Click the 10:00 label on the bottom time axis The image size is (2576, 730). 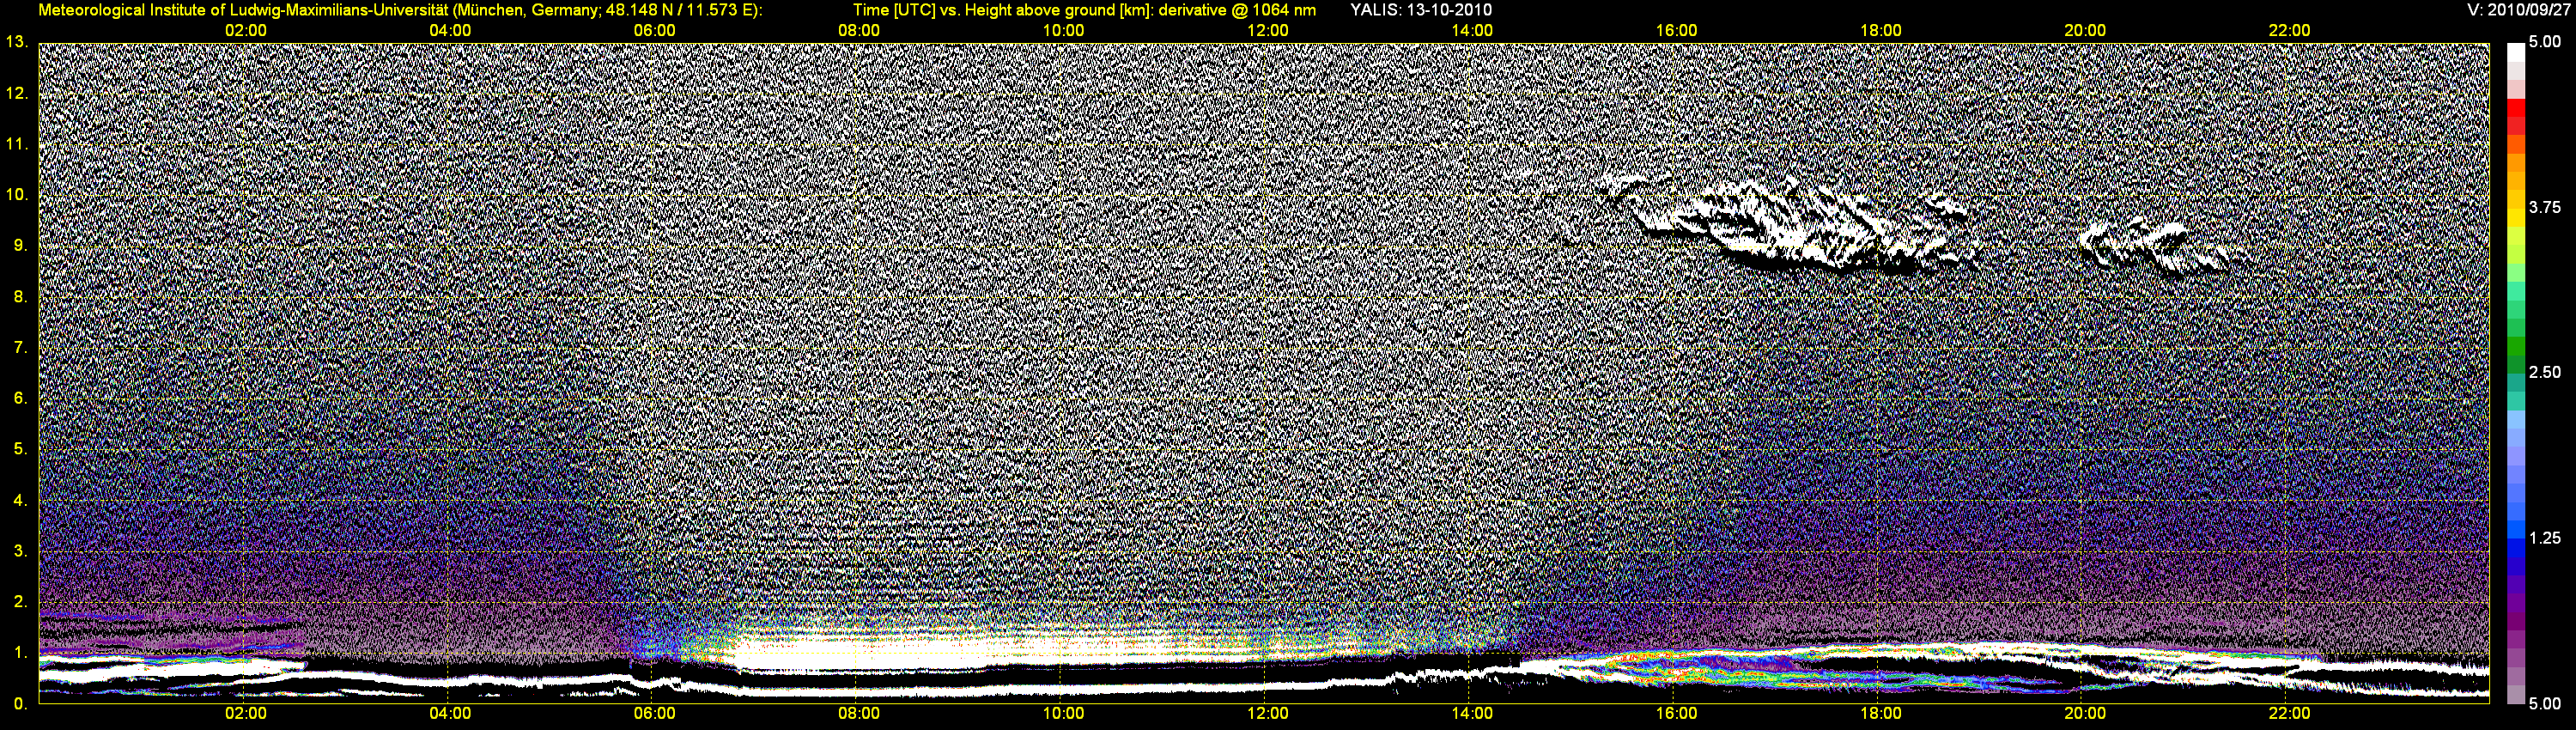[1063, 713]
